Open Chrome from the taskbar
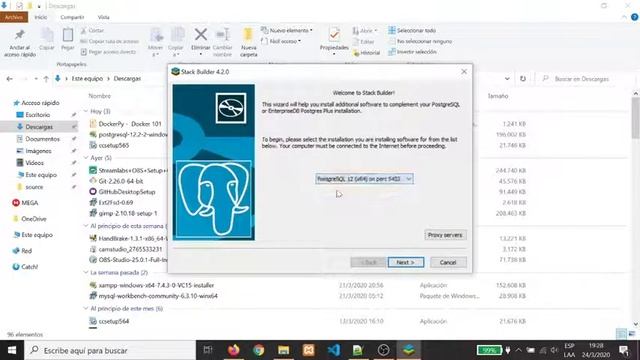640x360 pixels. (x=258, y=350)
